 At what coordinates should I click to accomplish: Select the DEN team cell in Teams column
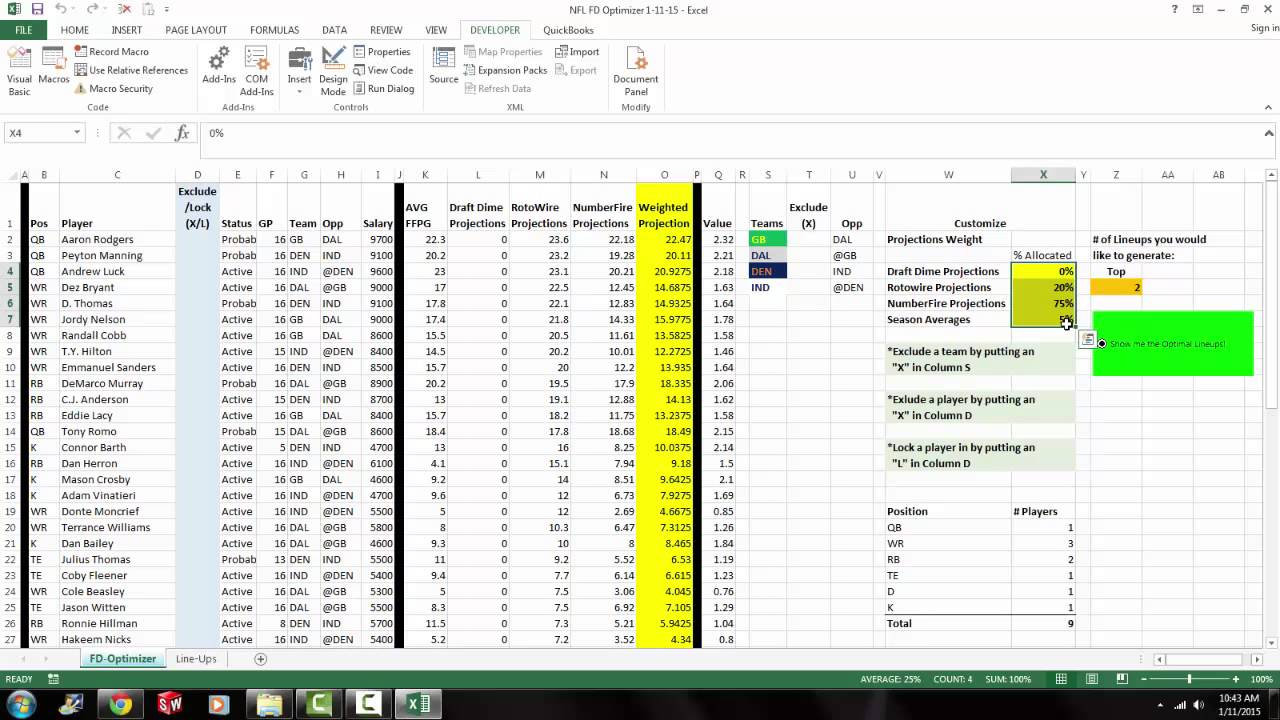coord(768,271)
